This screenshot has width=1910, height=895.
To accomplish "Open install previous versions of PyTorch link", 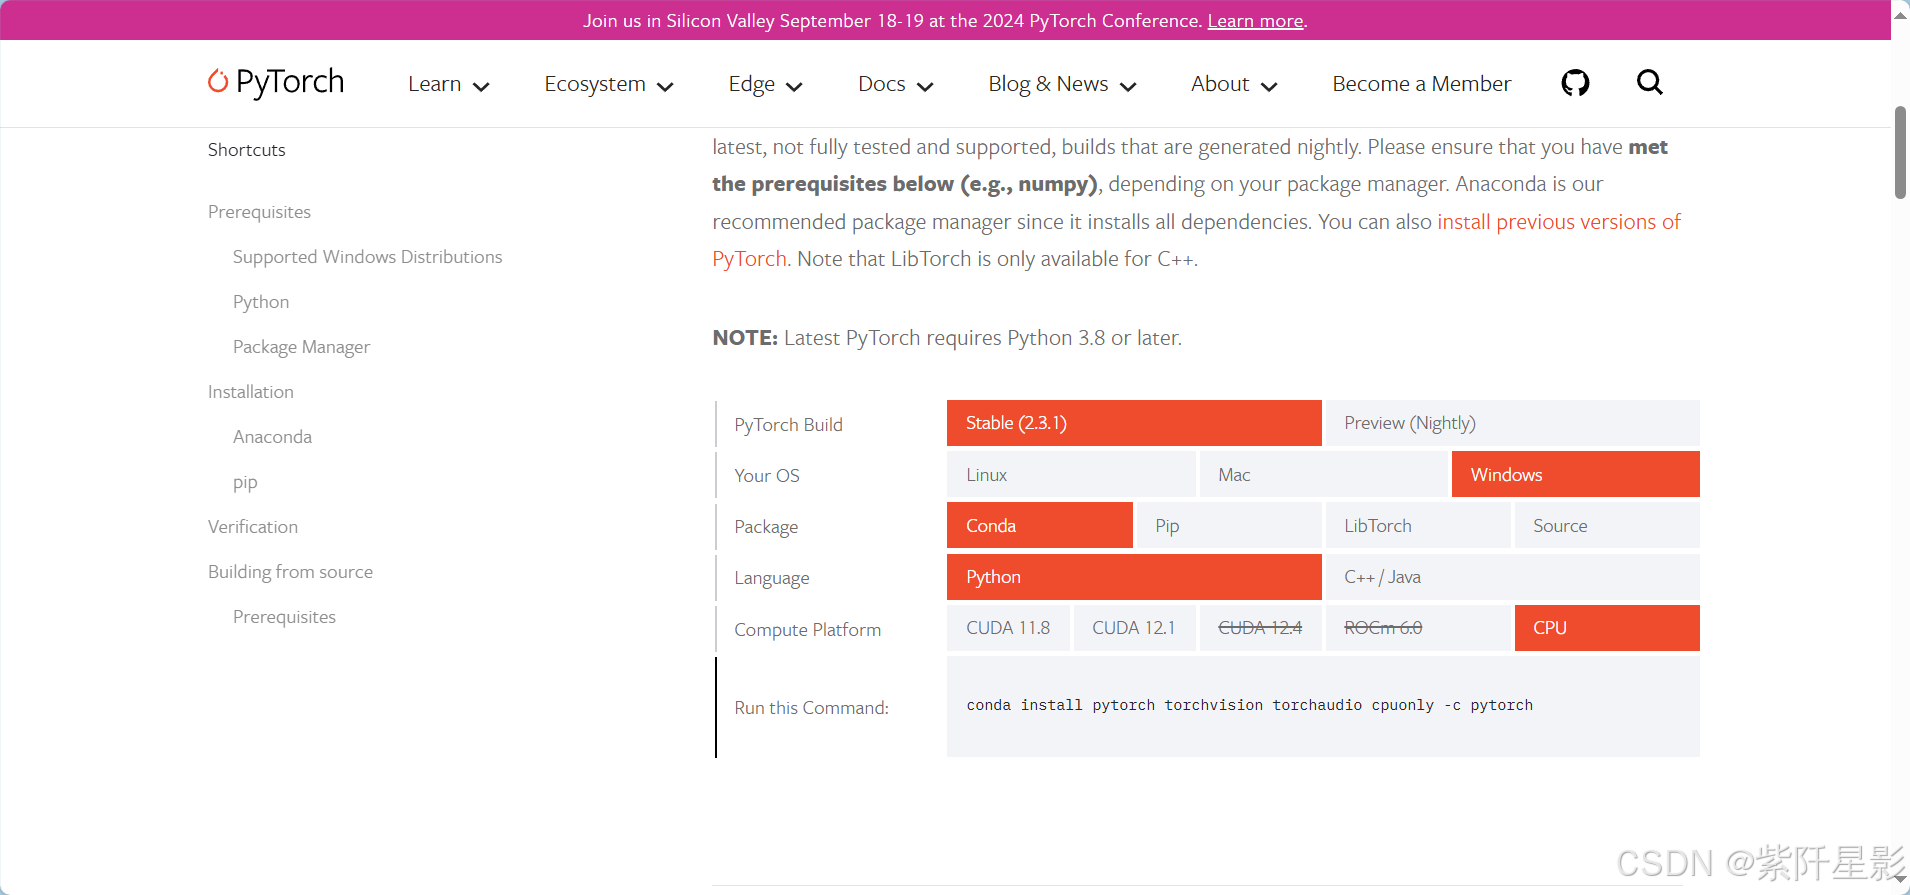I will tap(1559, 222).
